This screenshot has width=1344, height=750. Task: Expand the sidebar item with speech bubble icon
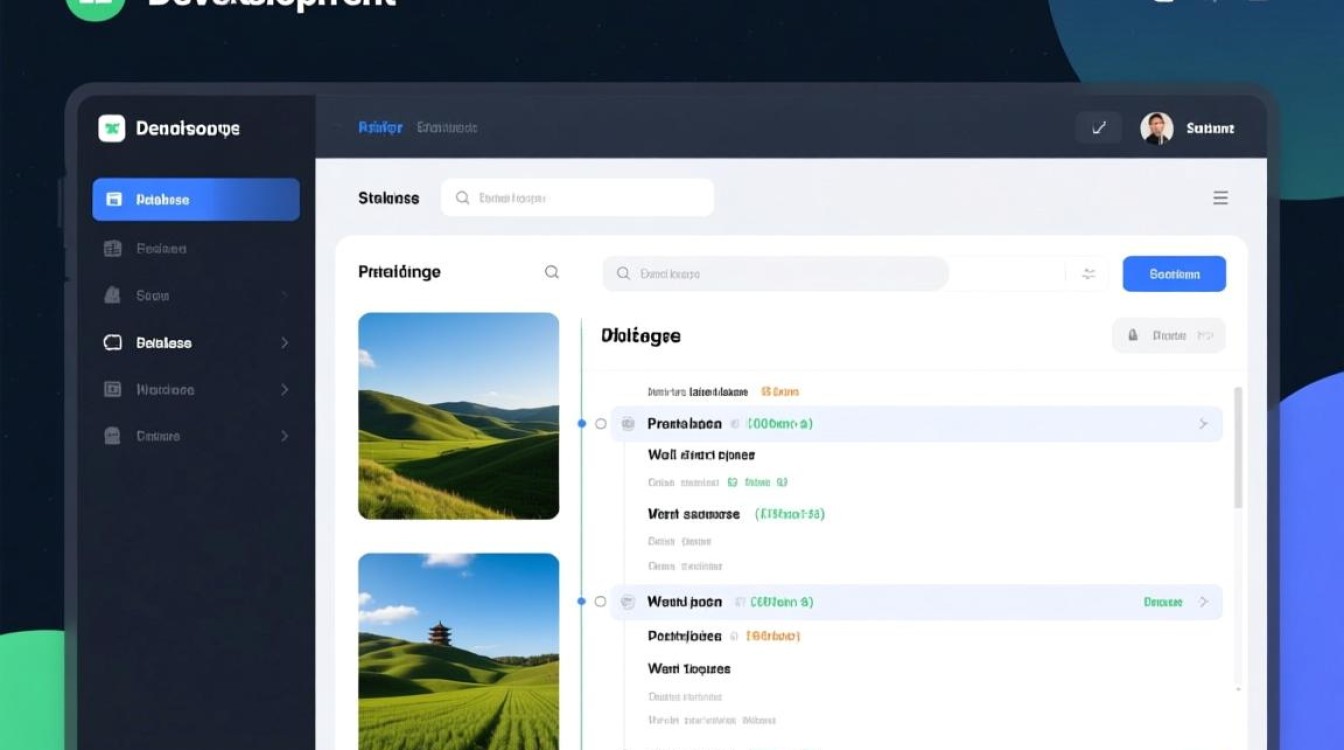click(x=284, y=343)
